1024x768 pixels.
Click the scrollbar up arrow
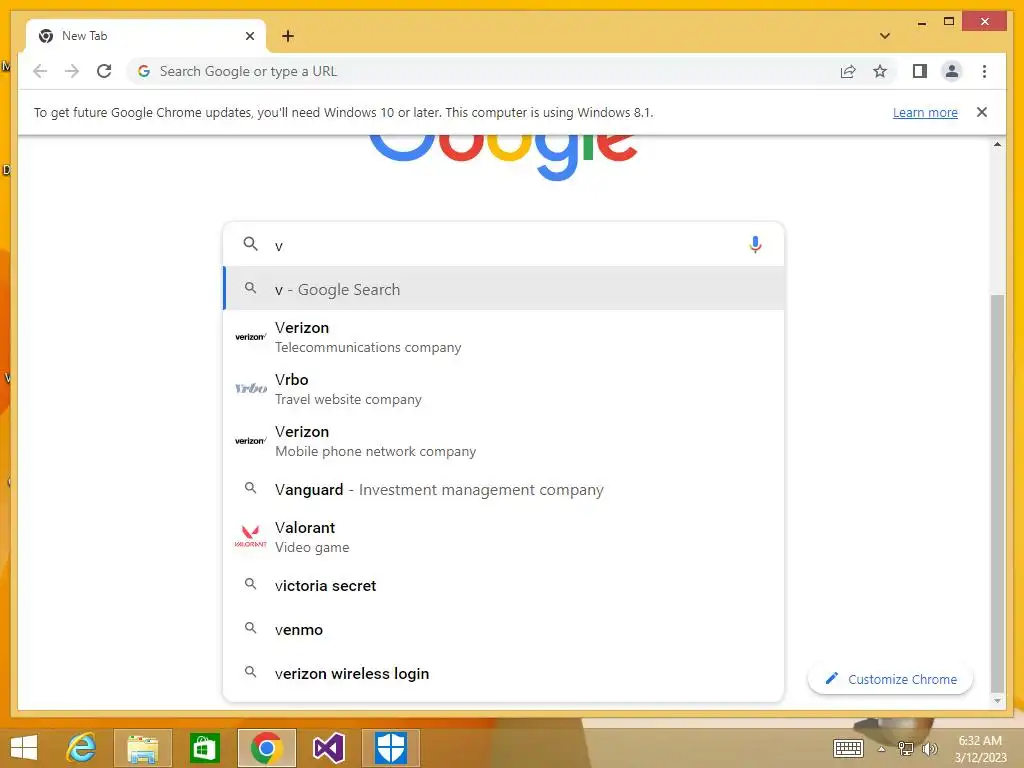[x=997, y=144]
